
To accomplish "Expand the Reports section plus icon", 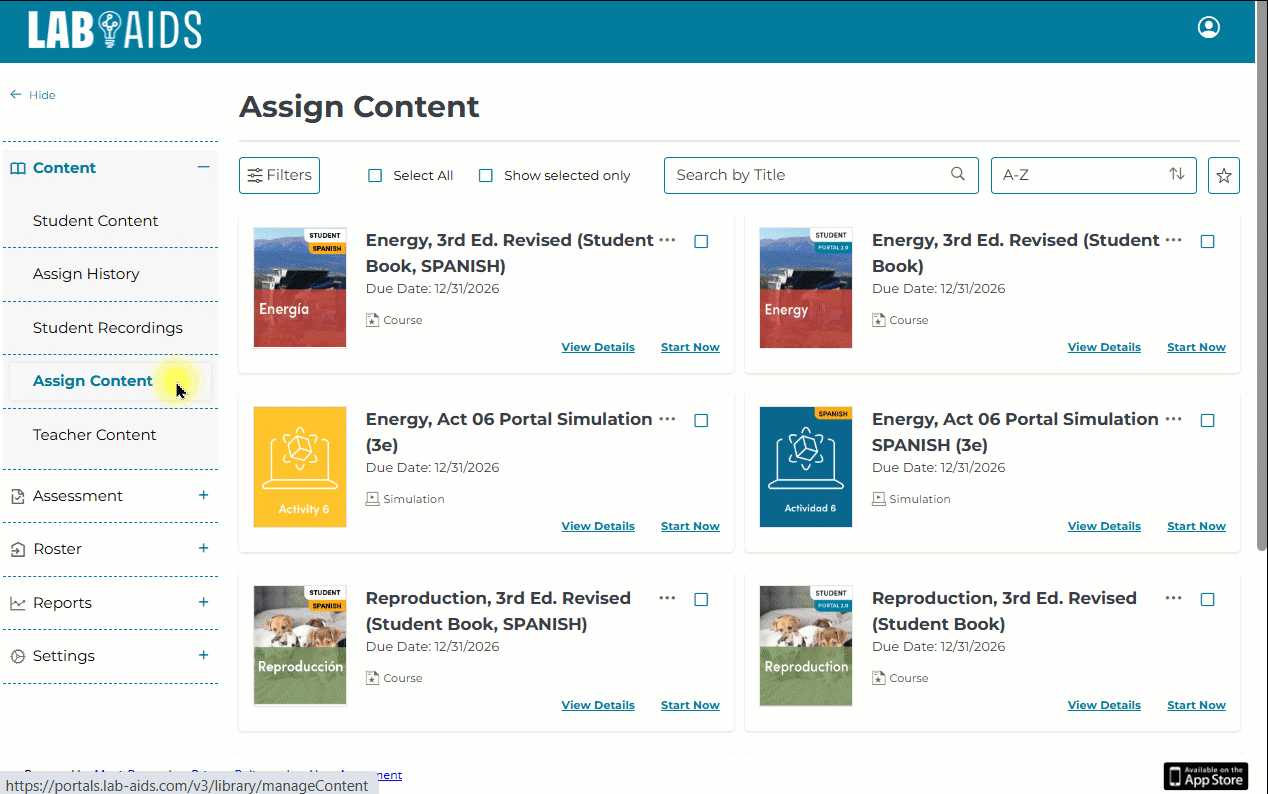I will click(x=203, y=602).
